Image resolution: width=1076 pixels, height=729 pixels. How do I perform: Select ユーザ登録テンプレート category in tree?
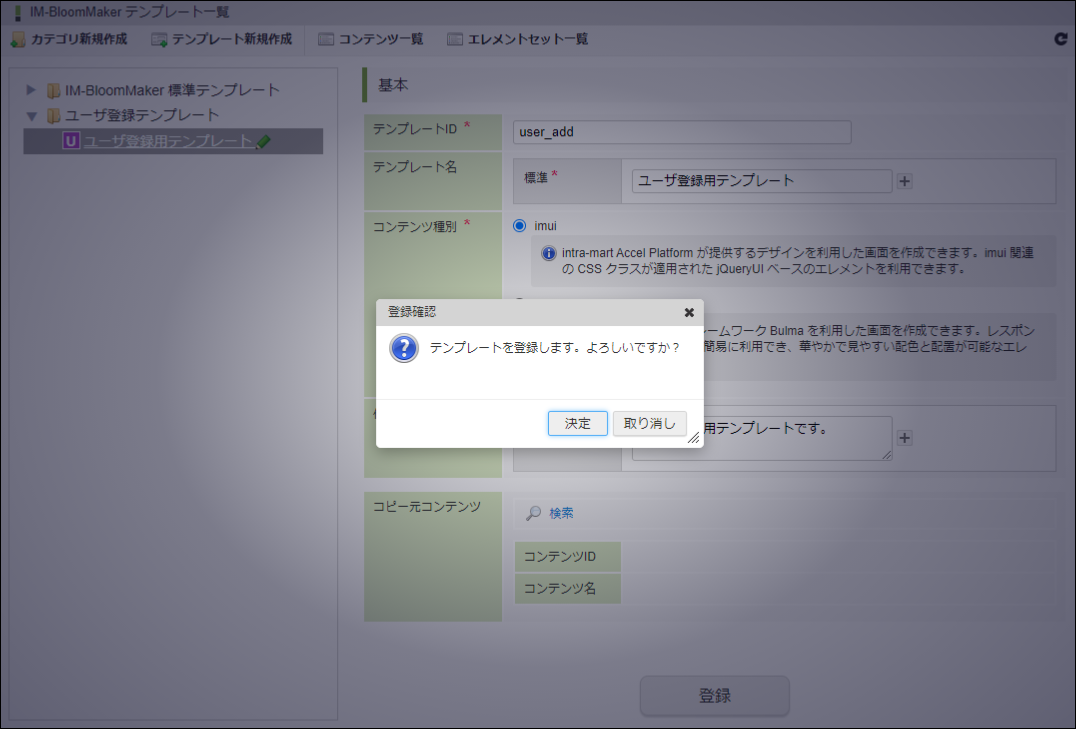click(x=142, y=115)
